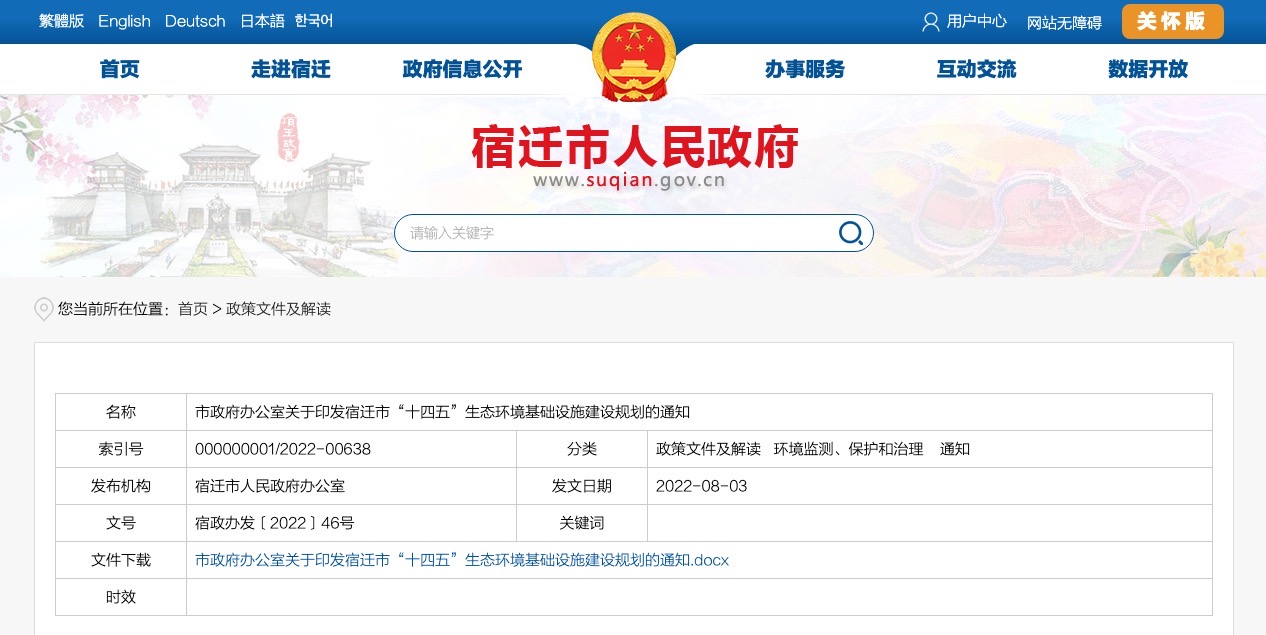Screen dimensions: 1266x635
Task: Open the 互动交流 menu
Action: pos(976,69)
